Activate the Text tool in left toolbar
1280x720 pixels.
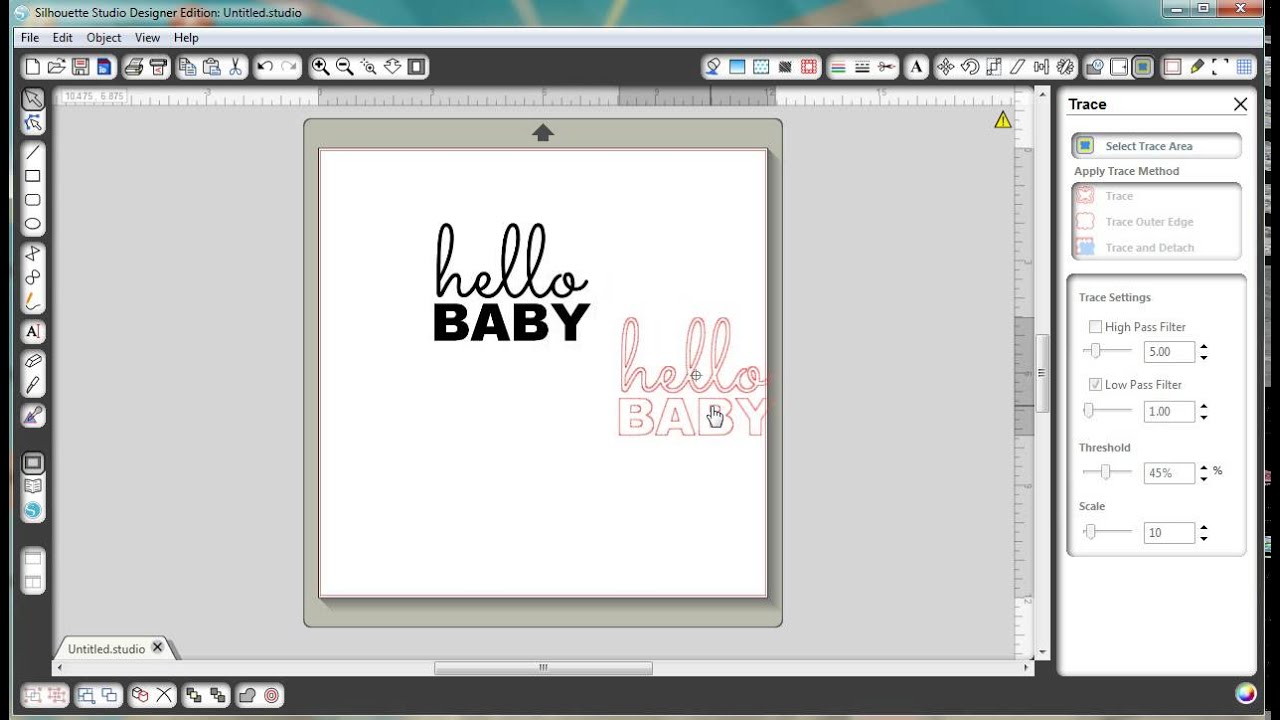pos(33,331)
